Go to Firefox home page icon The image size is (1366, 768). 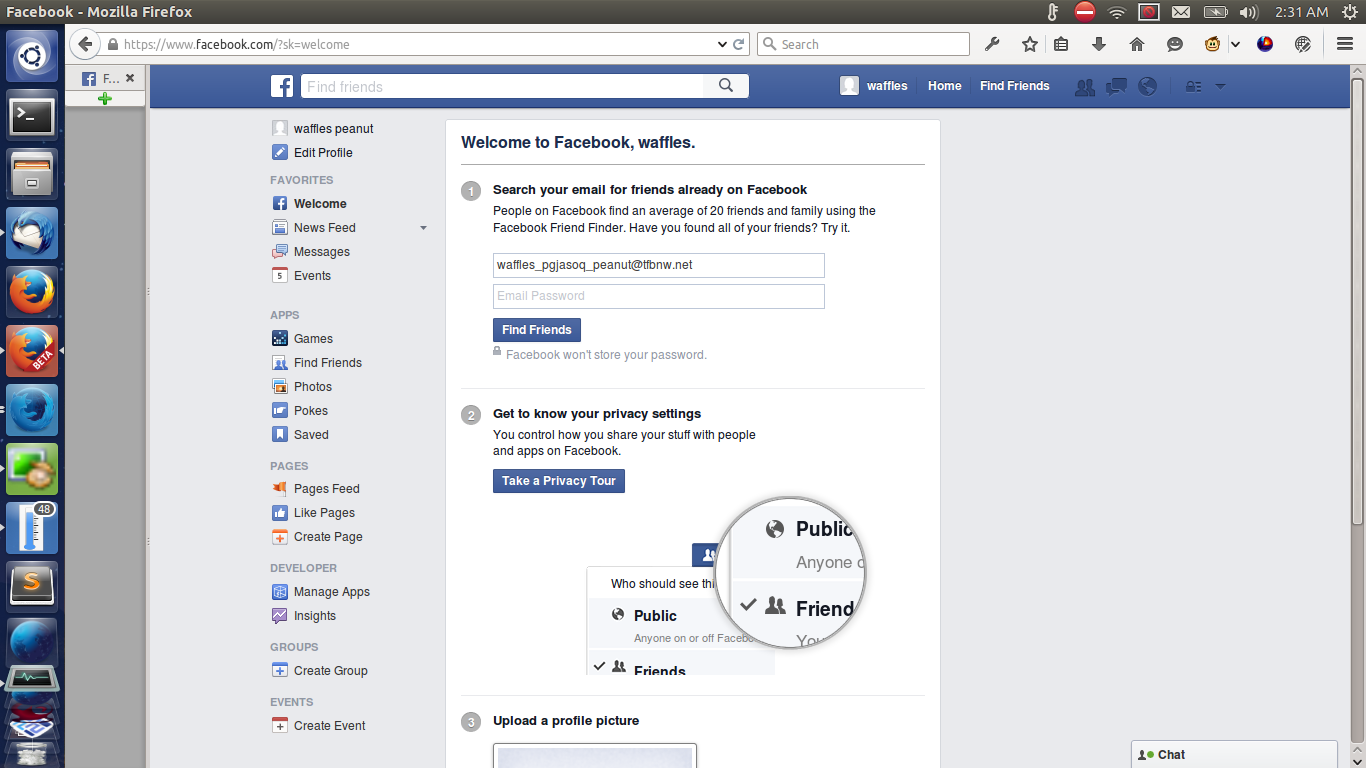(x=1137, y=44)
